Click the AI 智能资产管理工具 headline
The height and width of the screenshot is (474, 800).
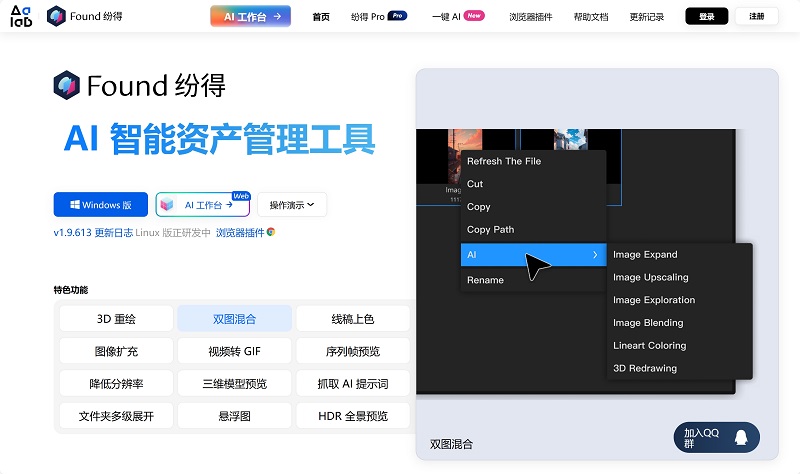click(220, 139)
